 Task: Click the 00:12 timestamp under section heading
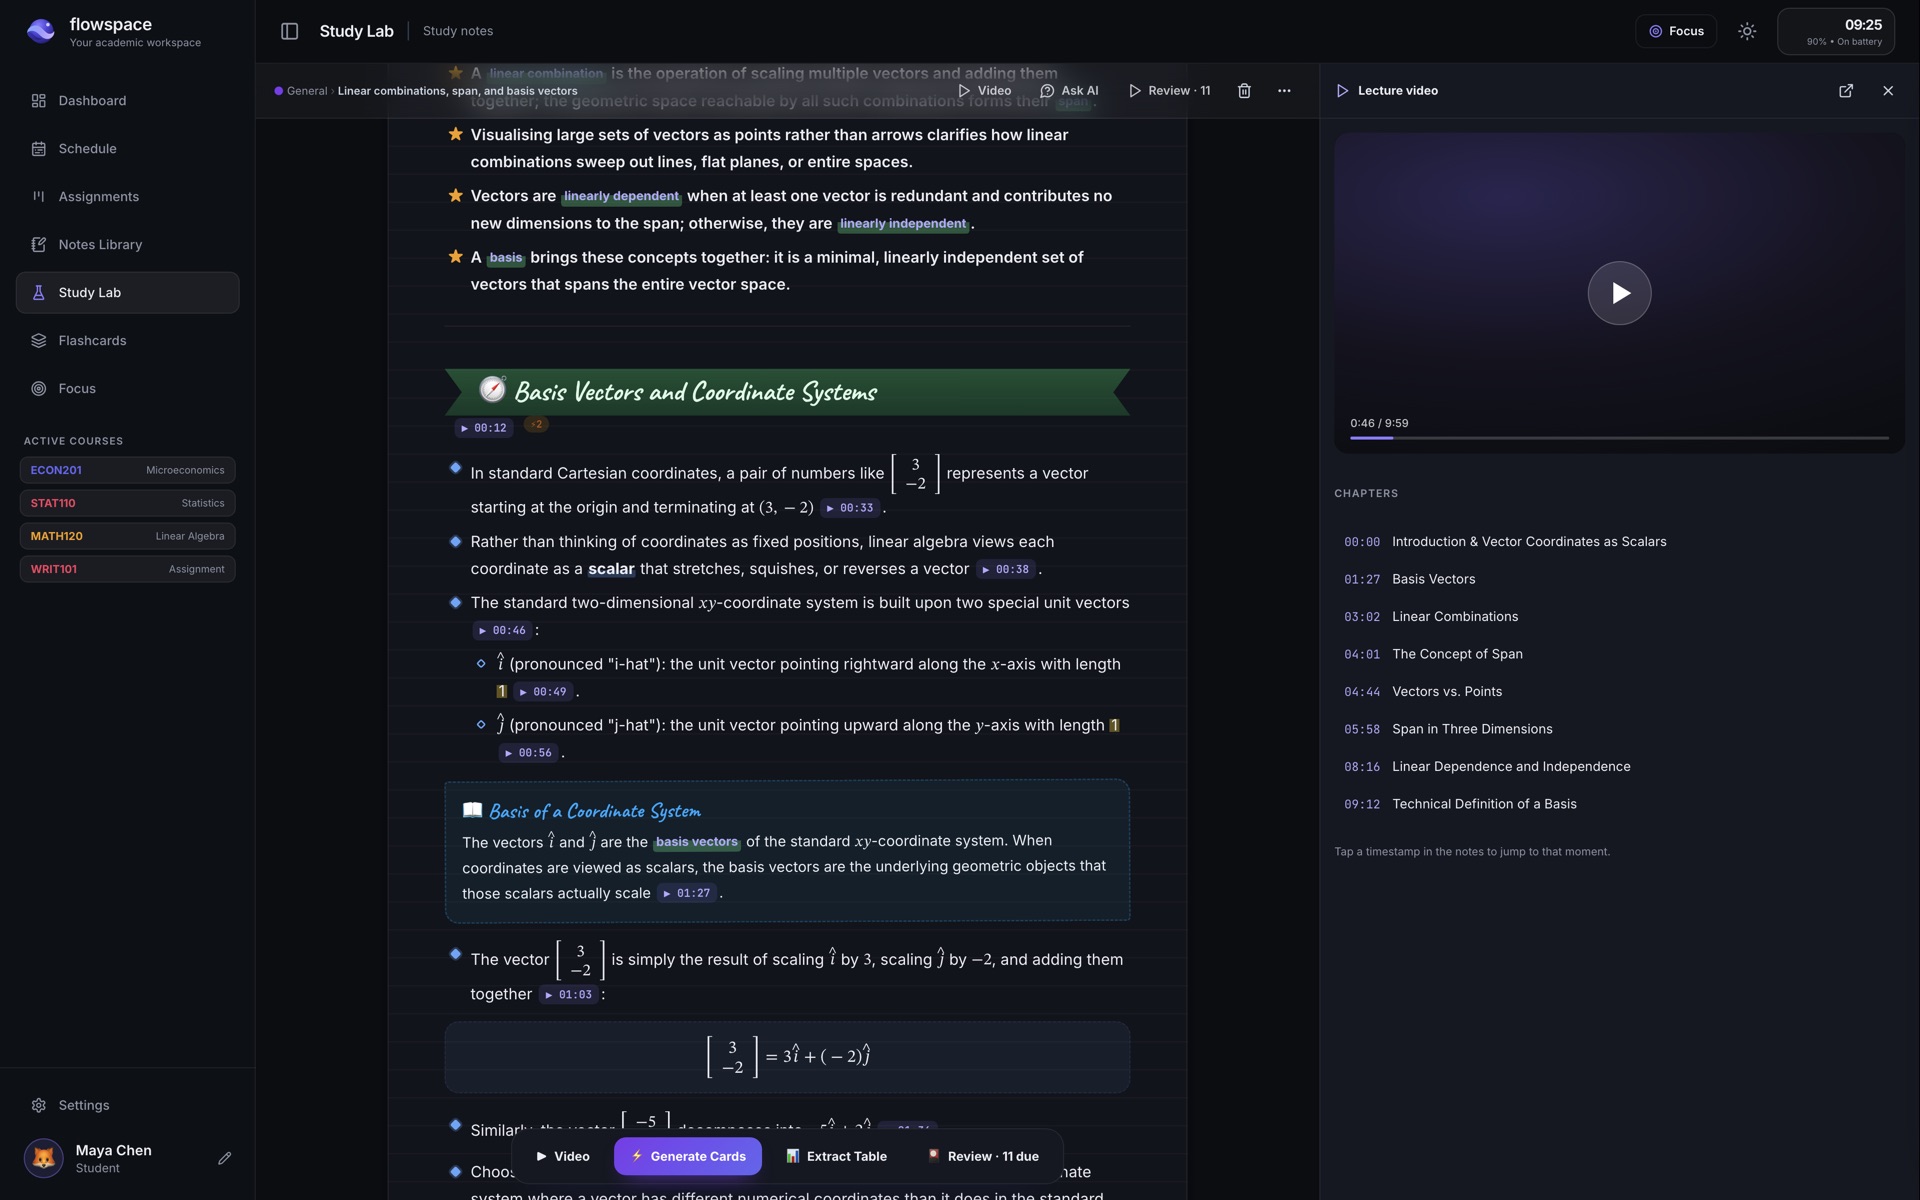tap(484, 428)
